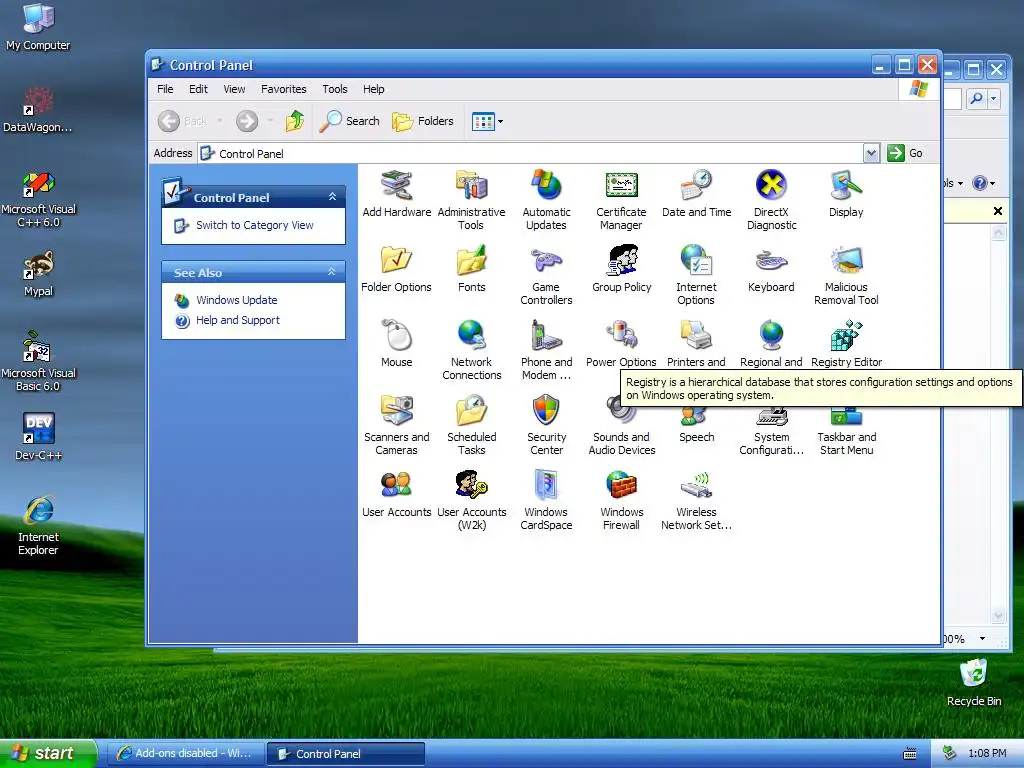This screenshot has height=768, width=1024.
Task: Open Administrative Tools
Action: pos(472,200)
